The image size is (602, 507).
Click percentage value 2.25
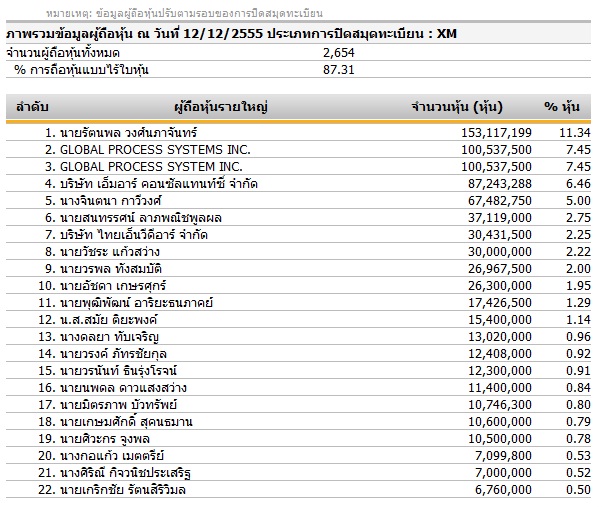pyautogui.click(x=578, y=235)
